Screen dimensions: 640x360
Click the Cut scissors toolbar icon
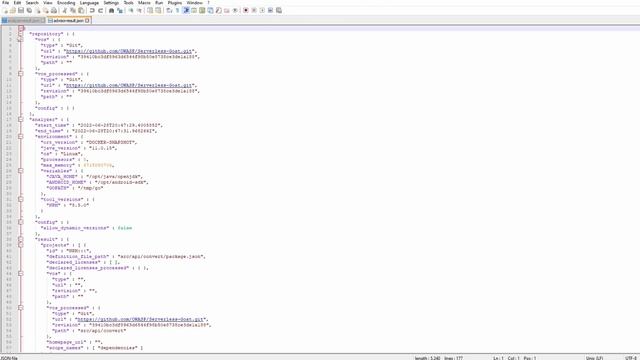coord(64,10)
